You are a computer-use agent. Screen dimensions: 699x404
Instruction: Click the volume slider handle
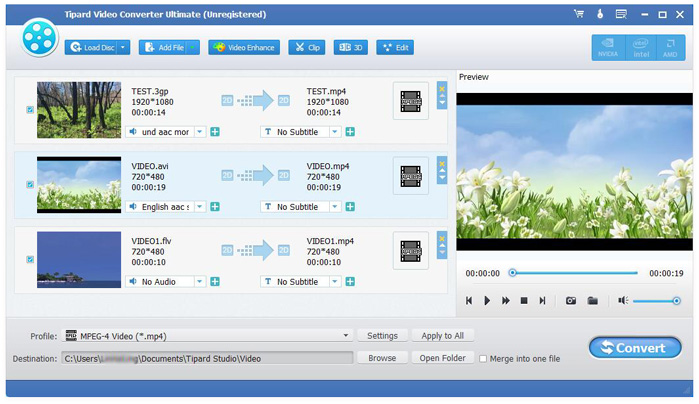(x=676, y=301)
